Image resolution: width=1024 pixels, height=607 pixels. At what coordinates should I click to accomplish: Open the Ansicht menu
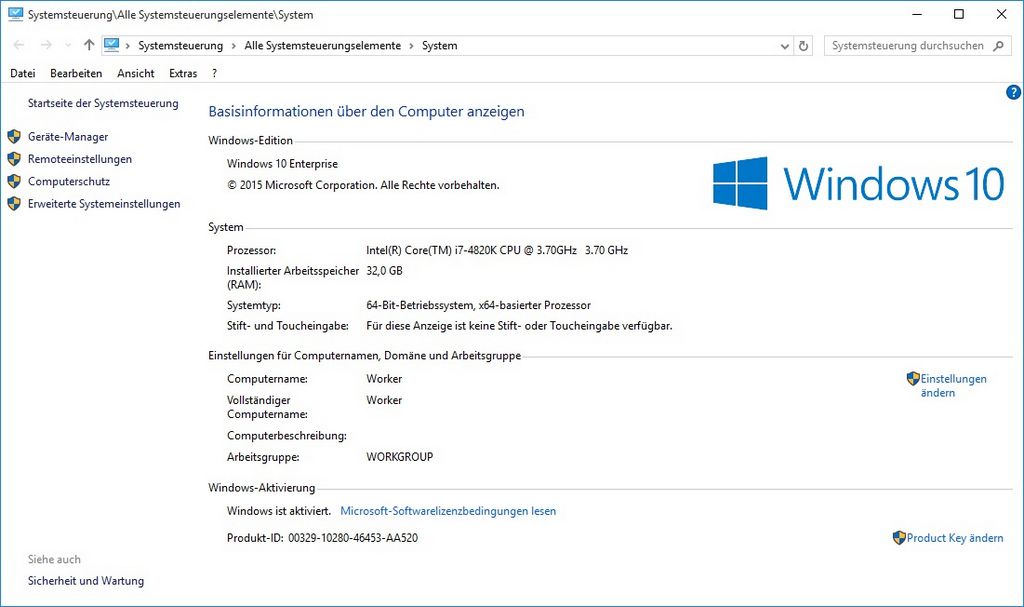136,73
